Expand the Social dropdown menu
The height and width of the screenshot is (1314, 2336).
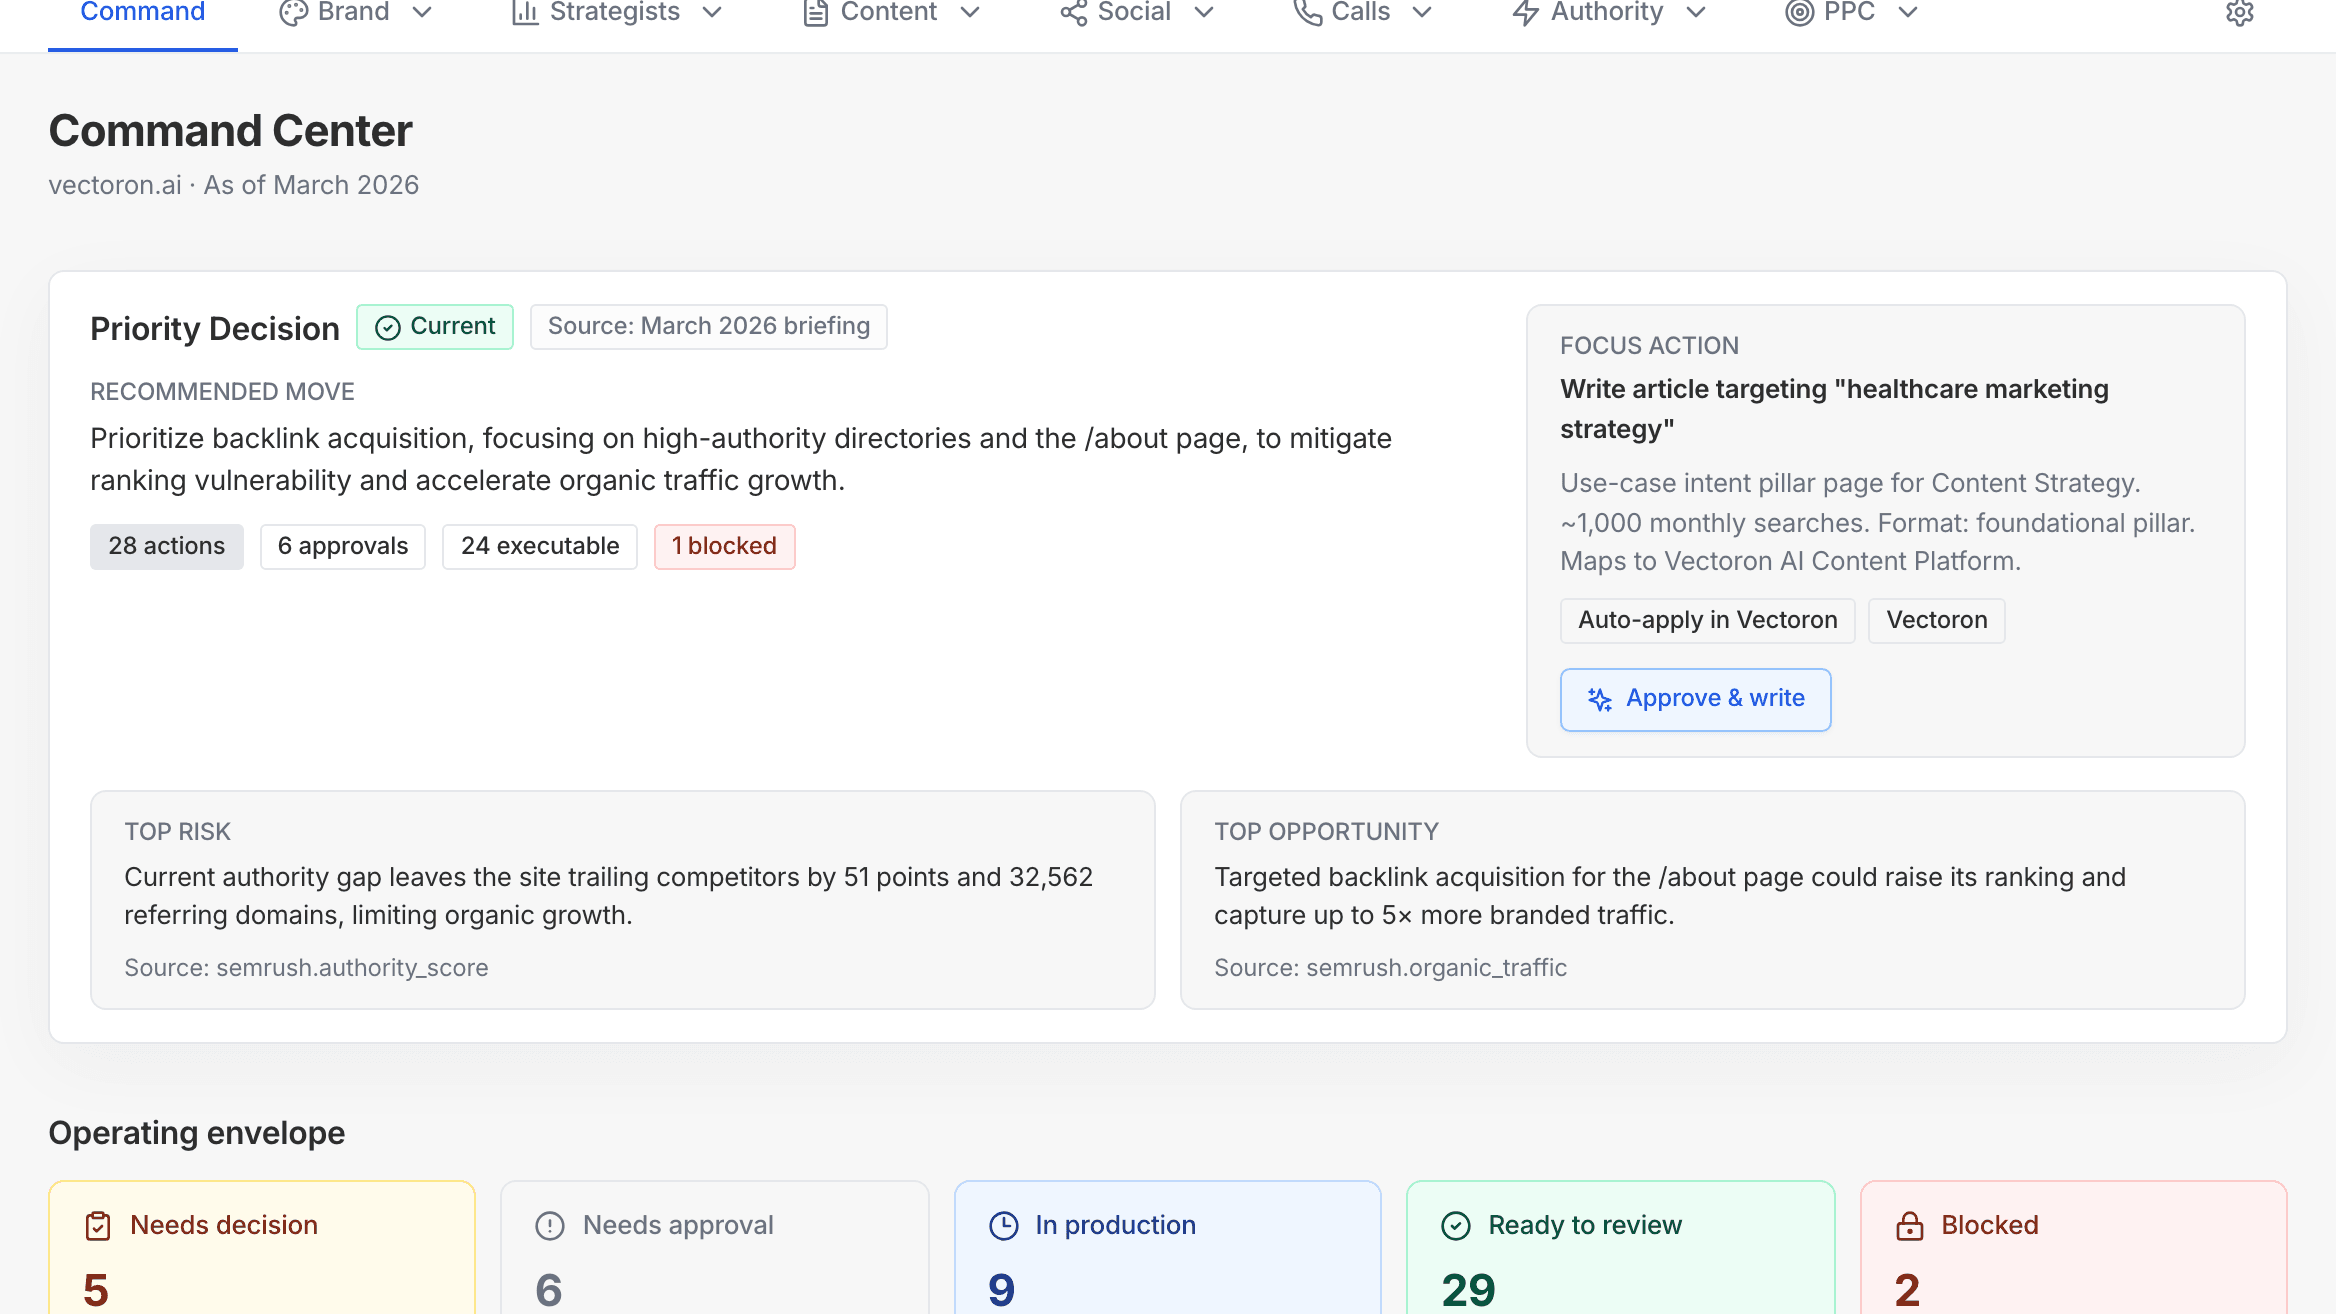[1205, 14]
